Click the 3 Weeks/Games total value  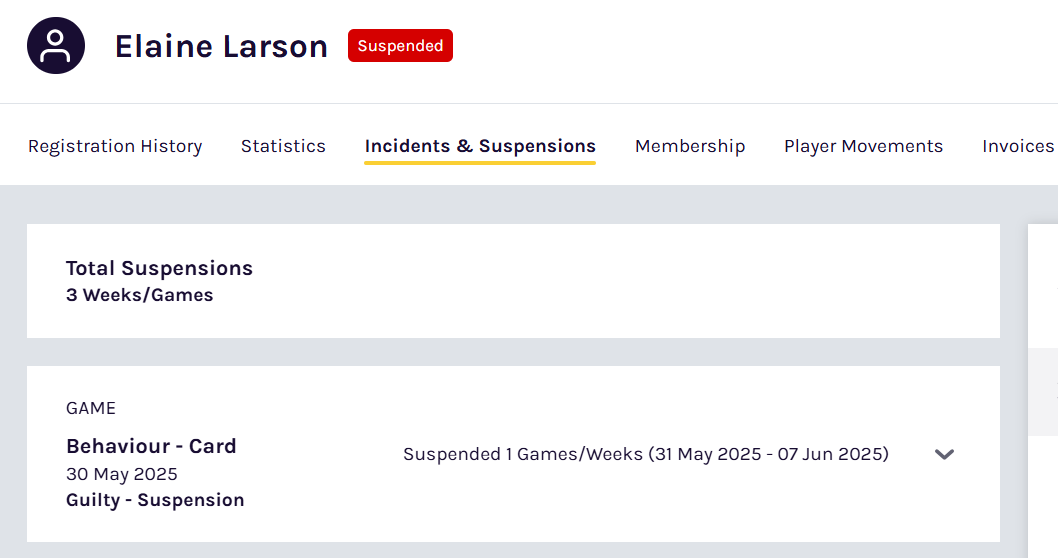coord(139,295)
